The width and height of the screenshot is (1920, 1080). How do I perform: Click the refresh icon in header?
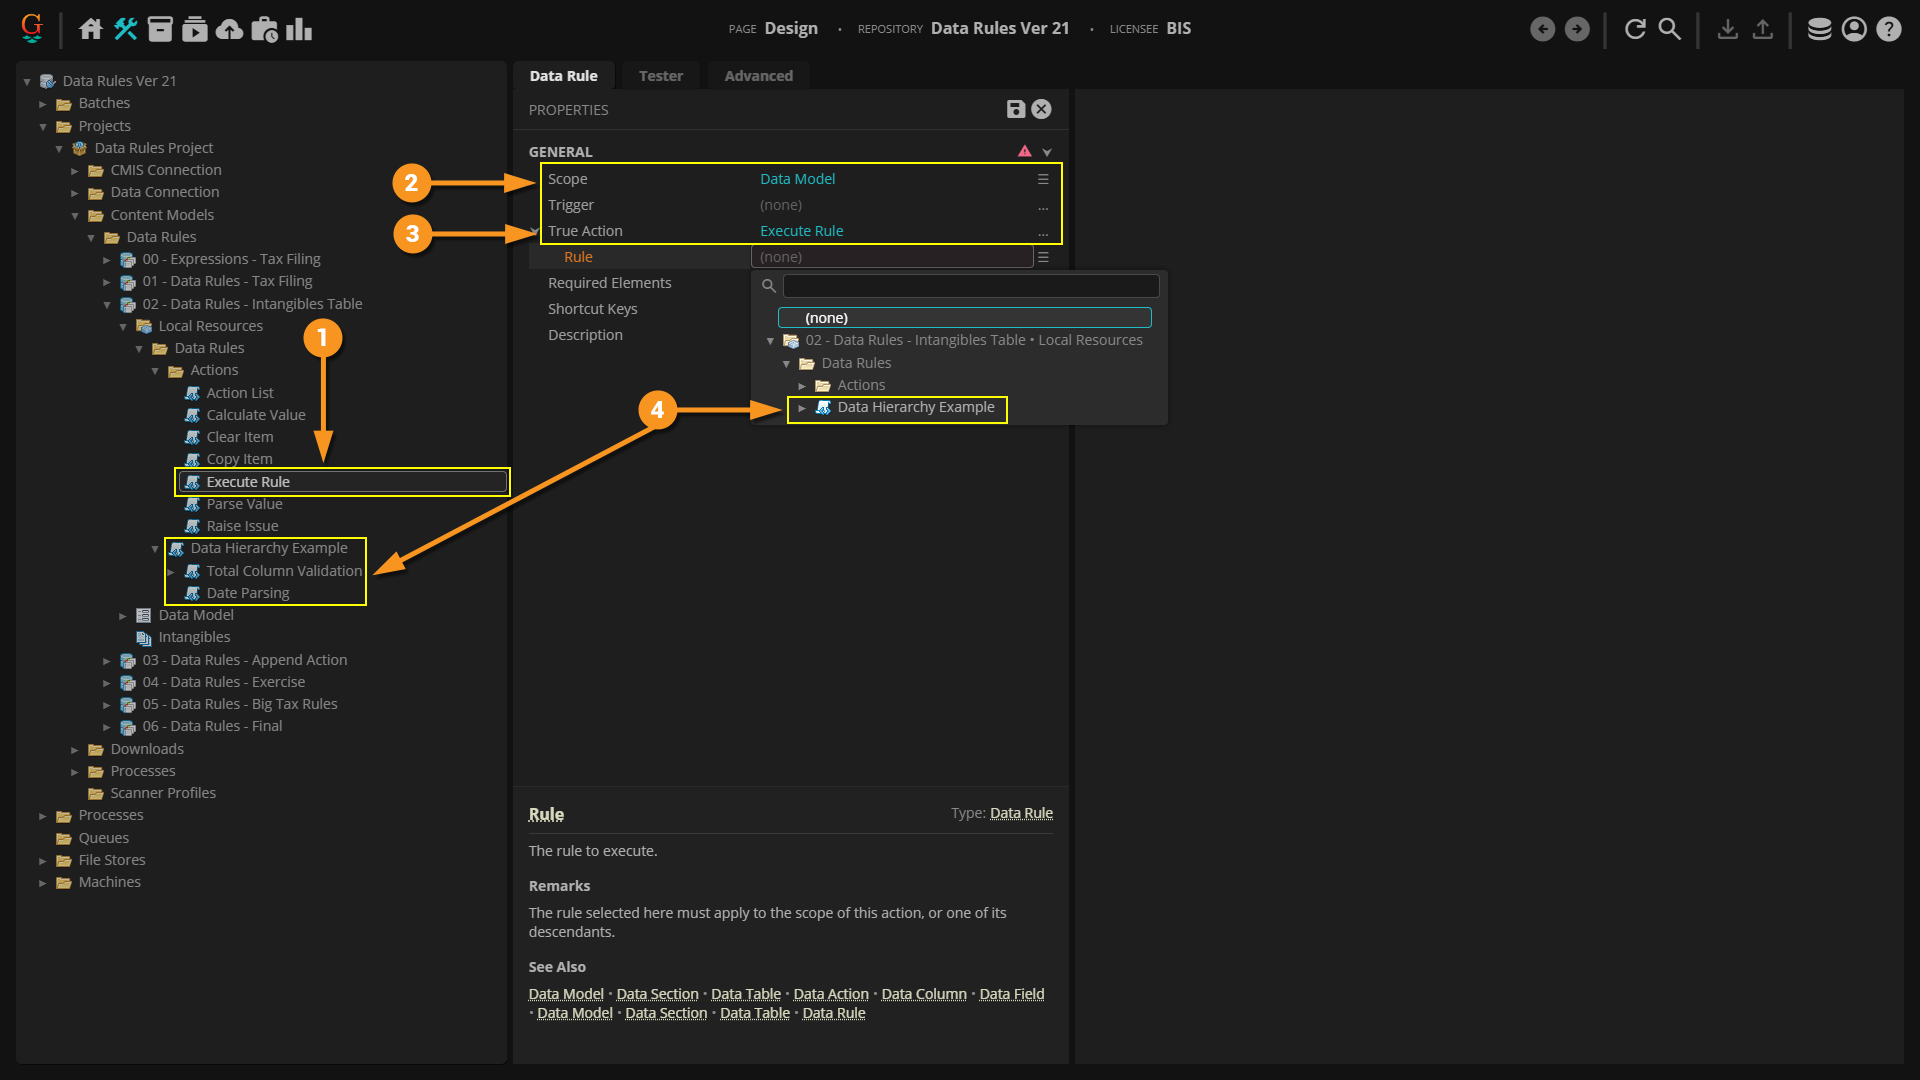tap(1635, 29)
